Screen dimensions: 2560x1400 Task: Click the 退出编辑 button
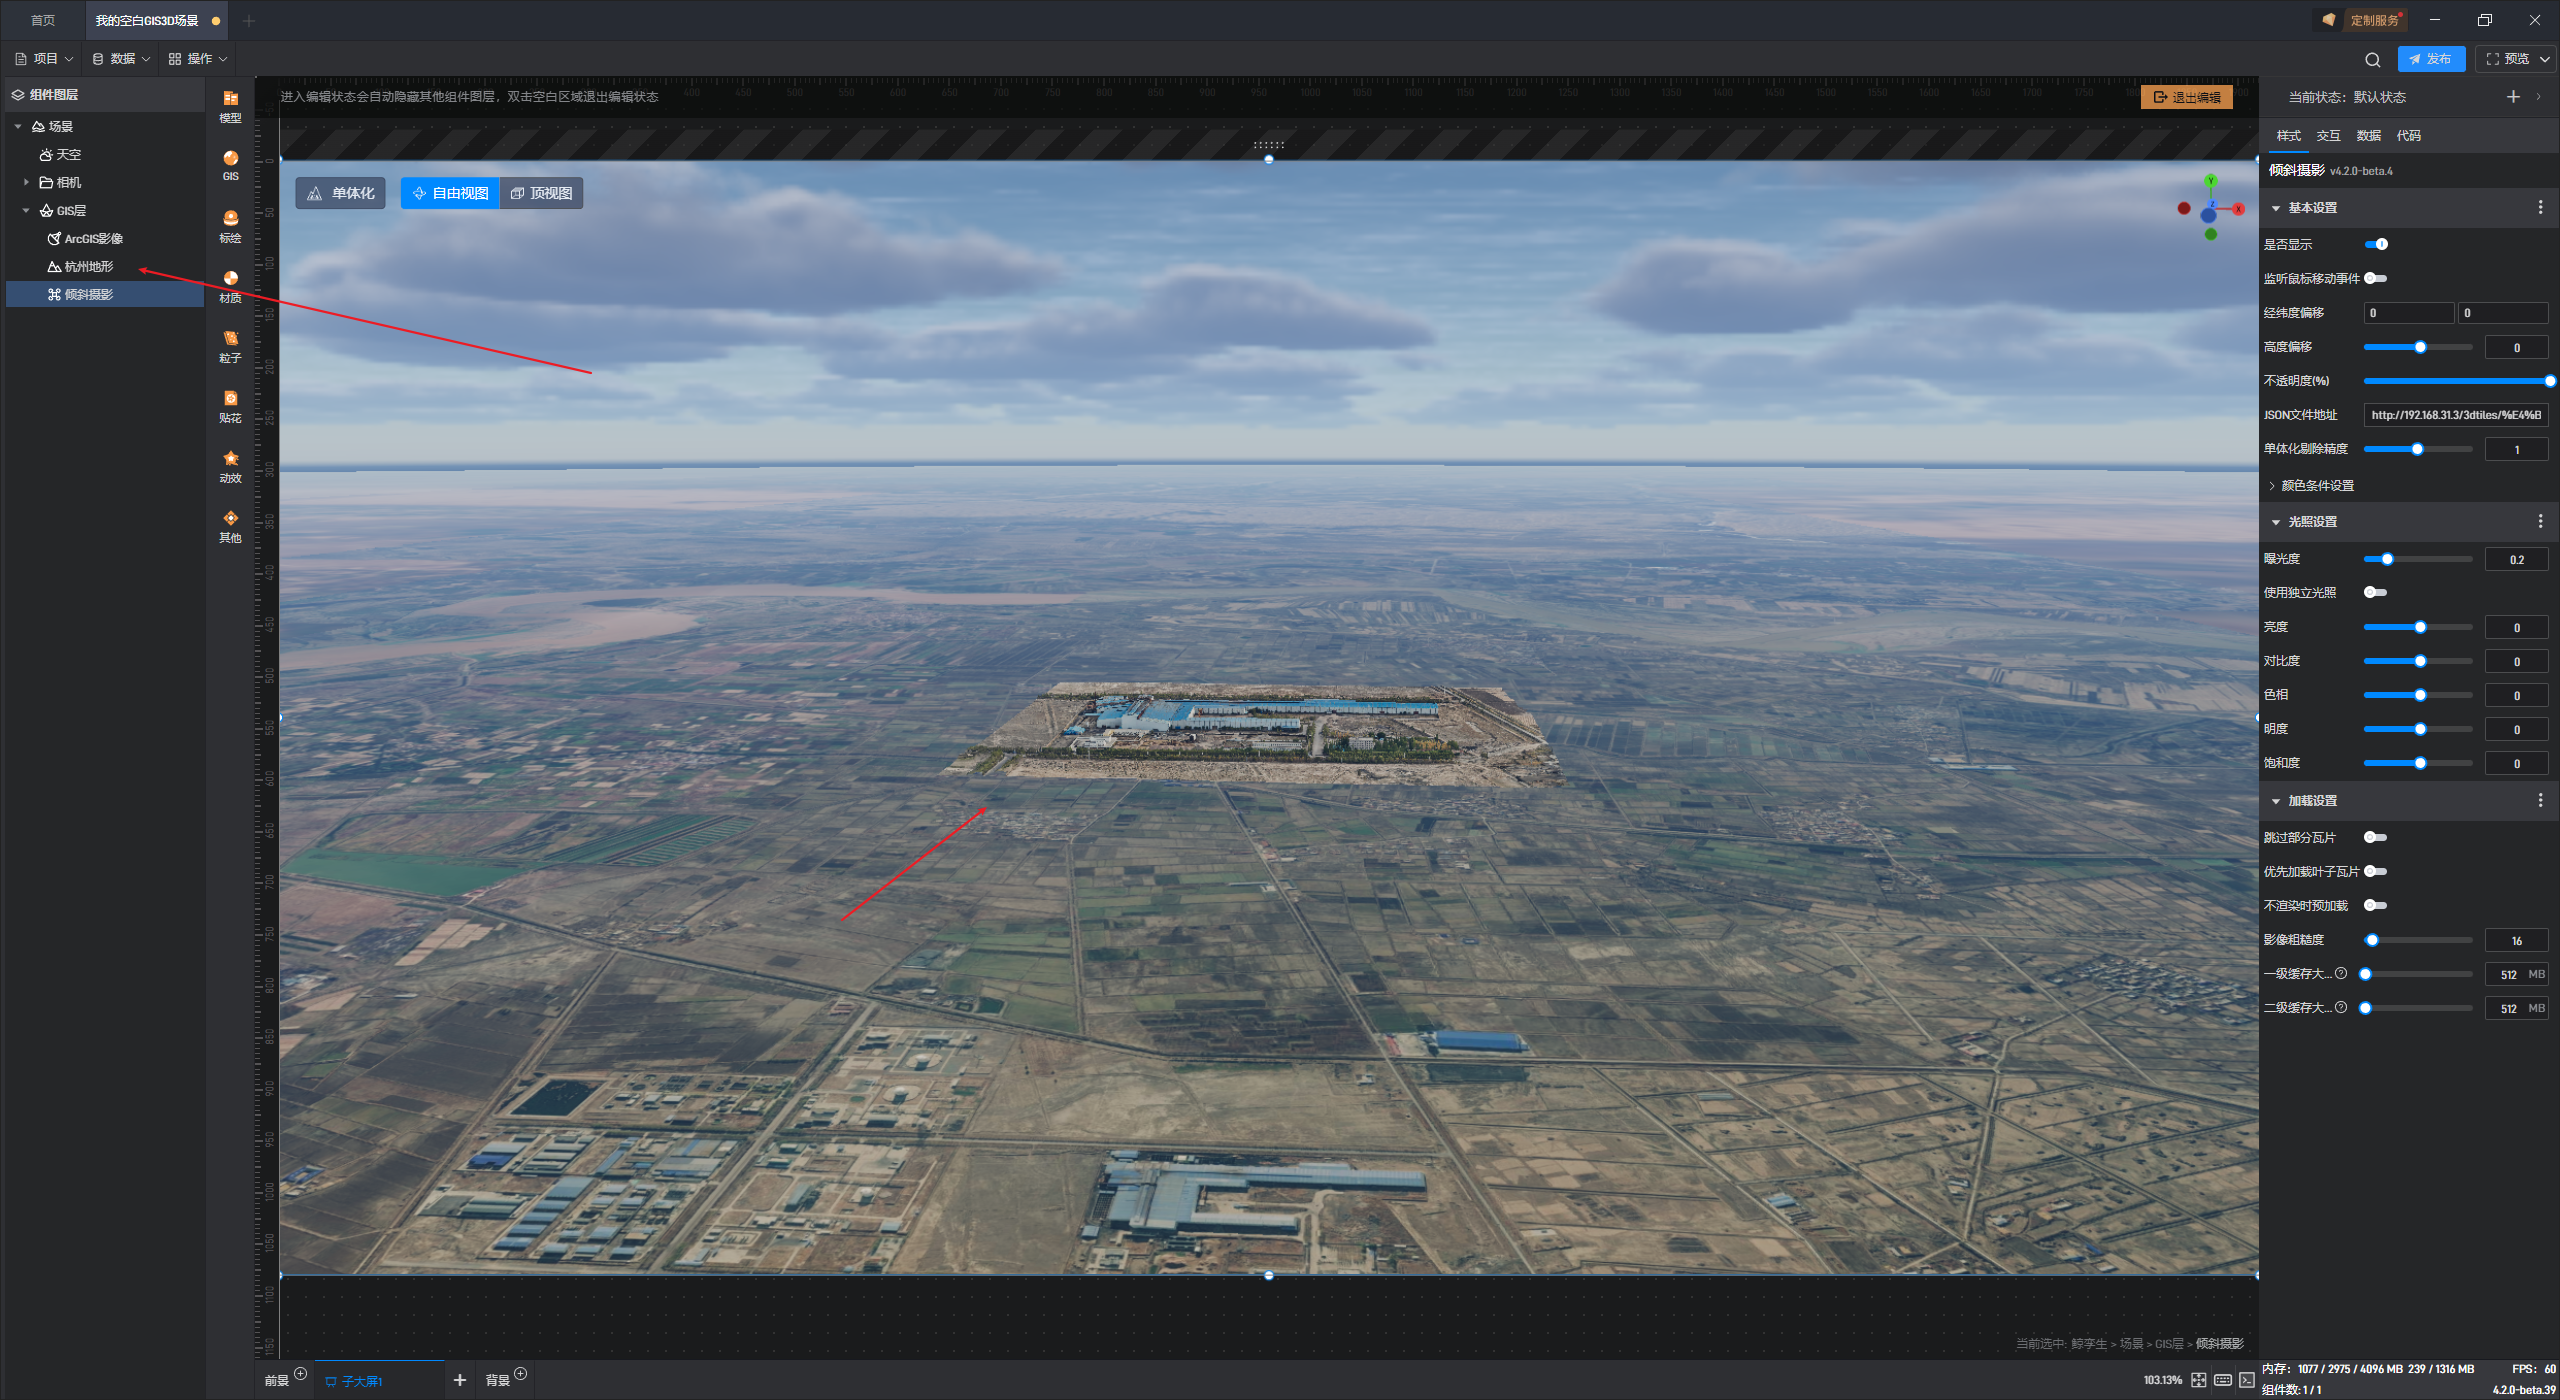[2186, 97]
